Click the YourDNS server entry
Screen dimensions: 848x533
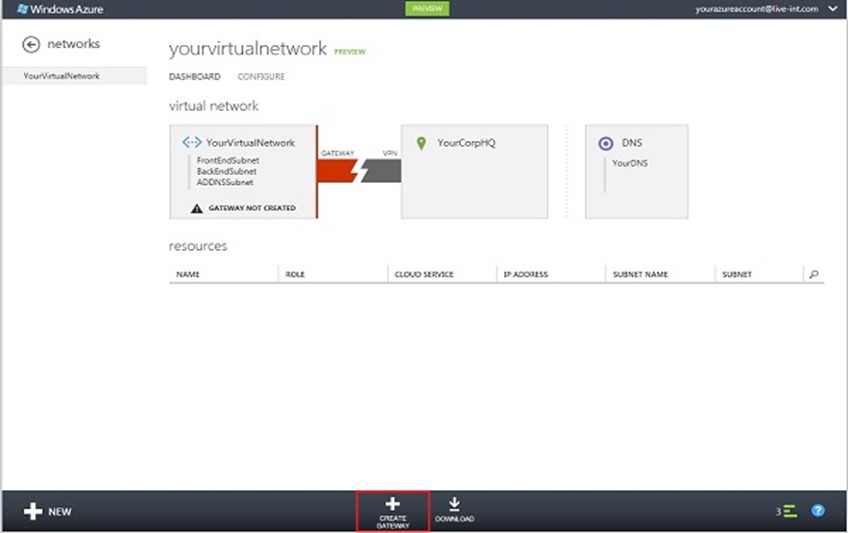click(630, 163)
